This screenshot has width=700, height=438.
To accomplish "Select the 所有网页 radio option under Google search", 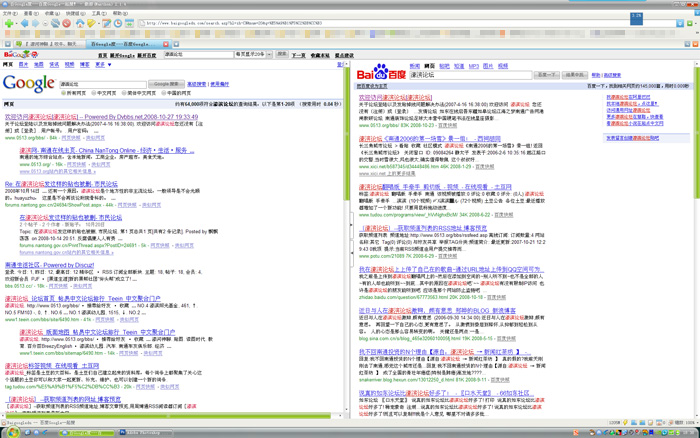I will click(66, 93).
